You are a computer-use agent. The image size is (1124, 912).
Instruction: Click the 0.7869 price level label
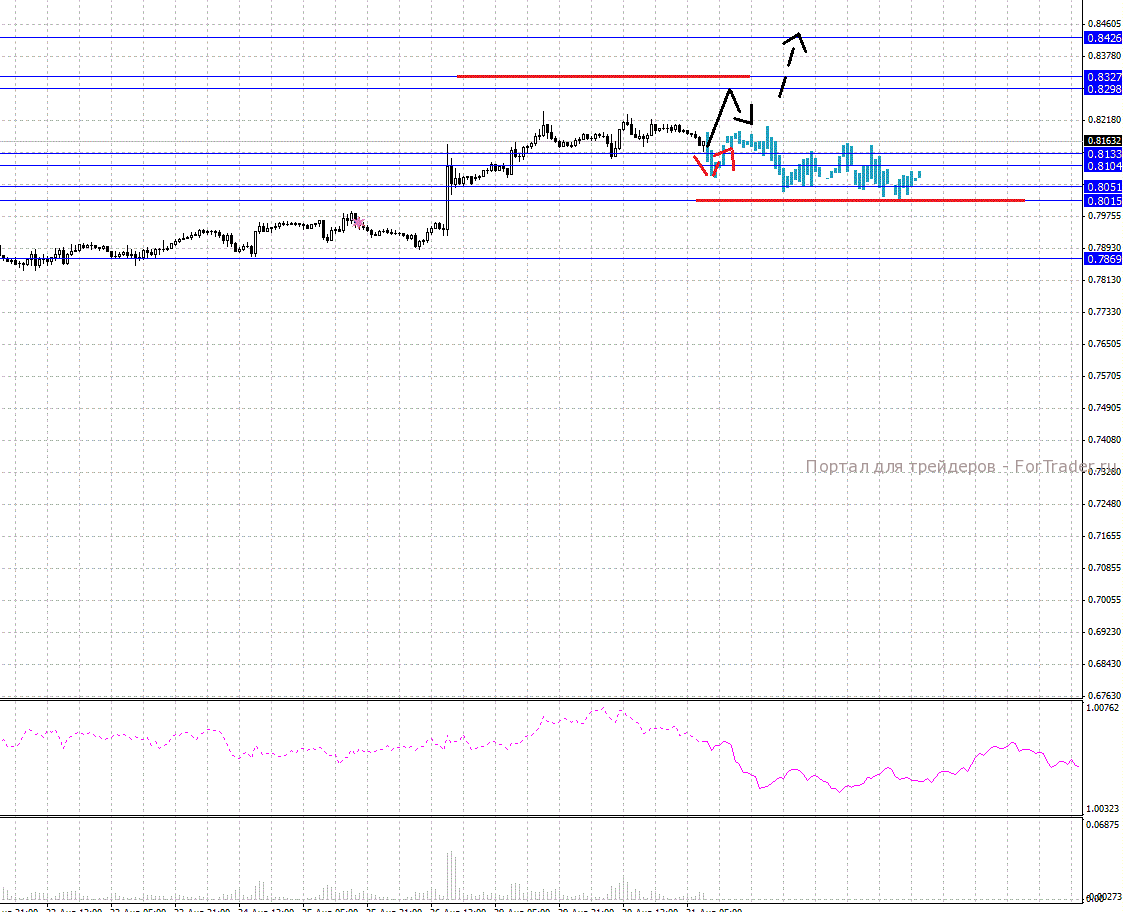tap(1103, 259)
